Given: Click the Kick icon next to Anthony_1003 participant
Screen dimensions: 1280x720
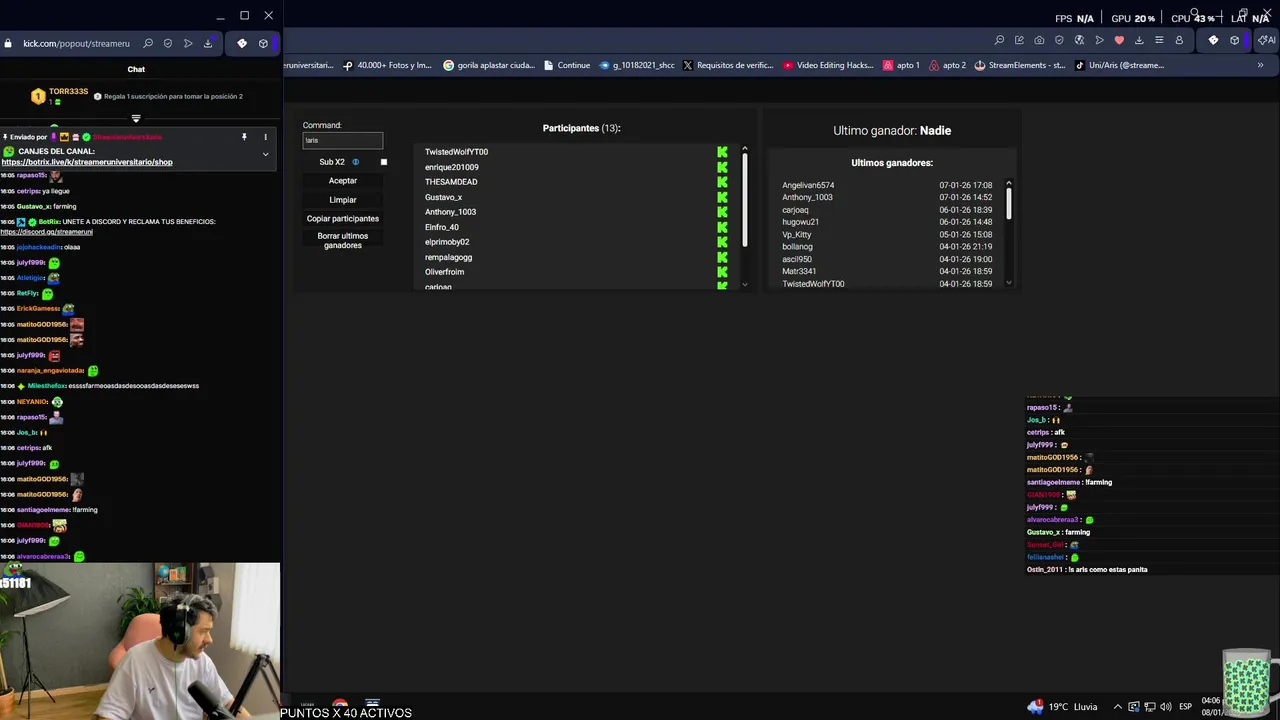Looking at the screenshot, I should click(722, 212).
